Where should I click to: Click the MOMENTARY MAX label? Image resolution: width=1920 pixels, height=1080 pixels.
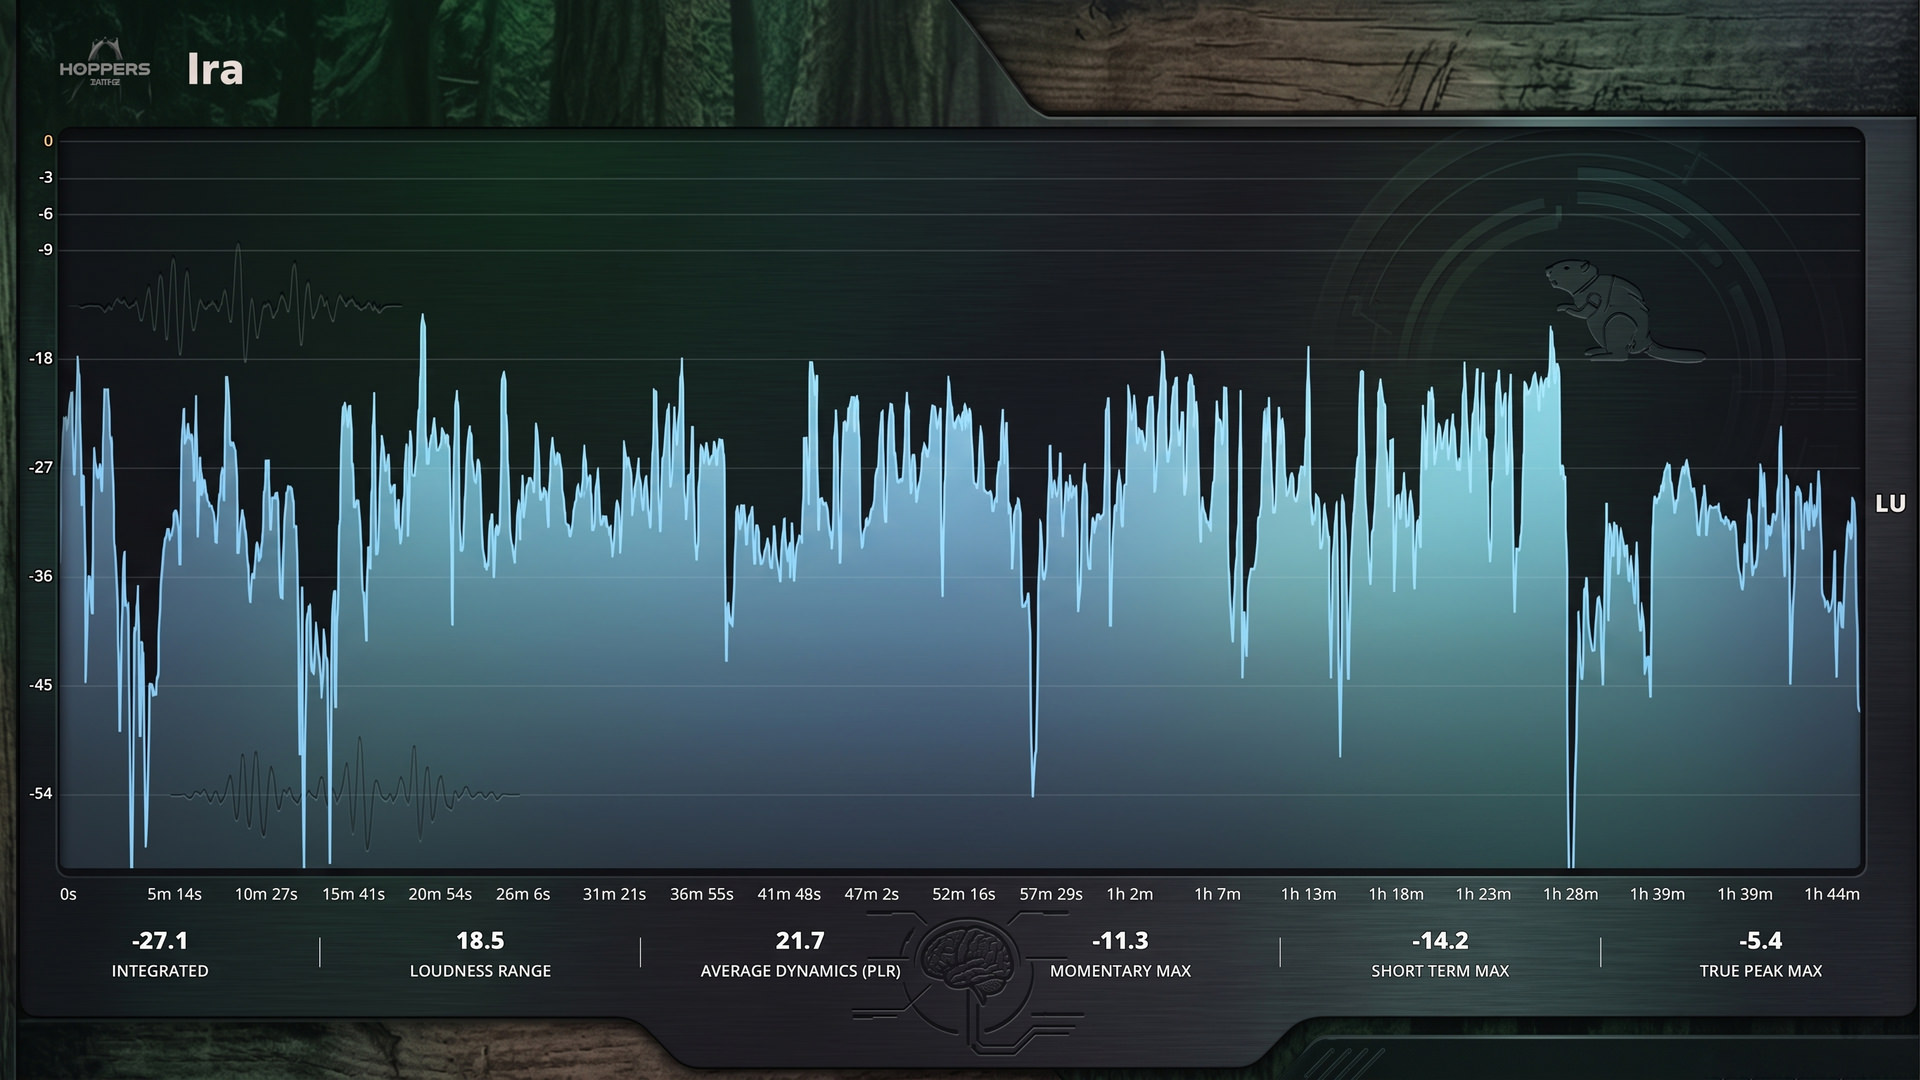click(1120, 971)
